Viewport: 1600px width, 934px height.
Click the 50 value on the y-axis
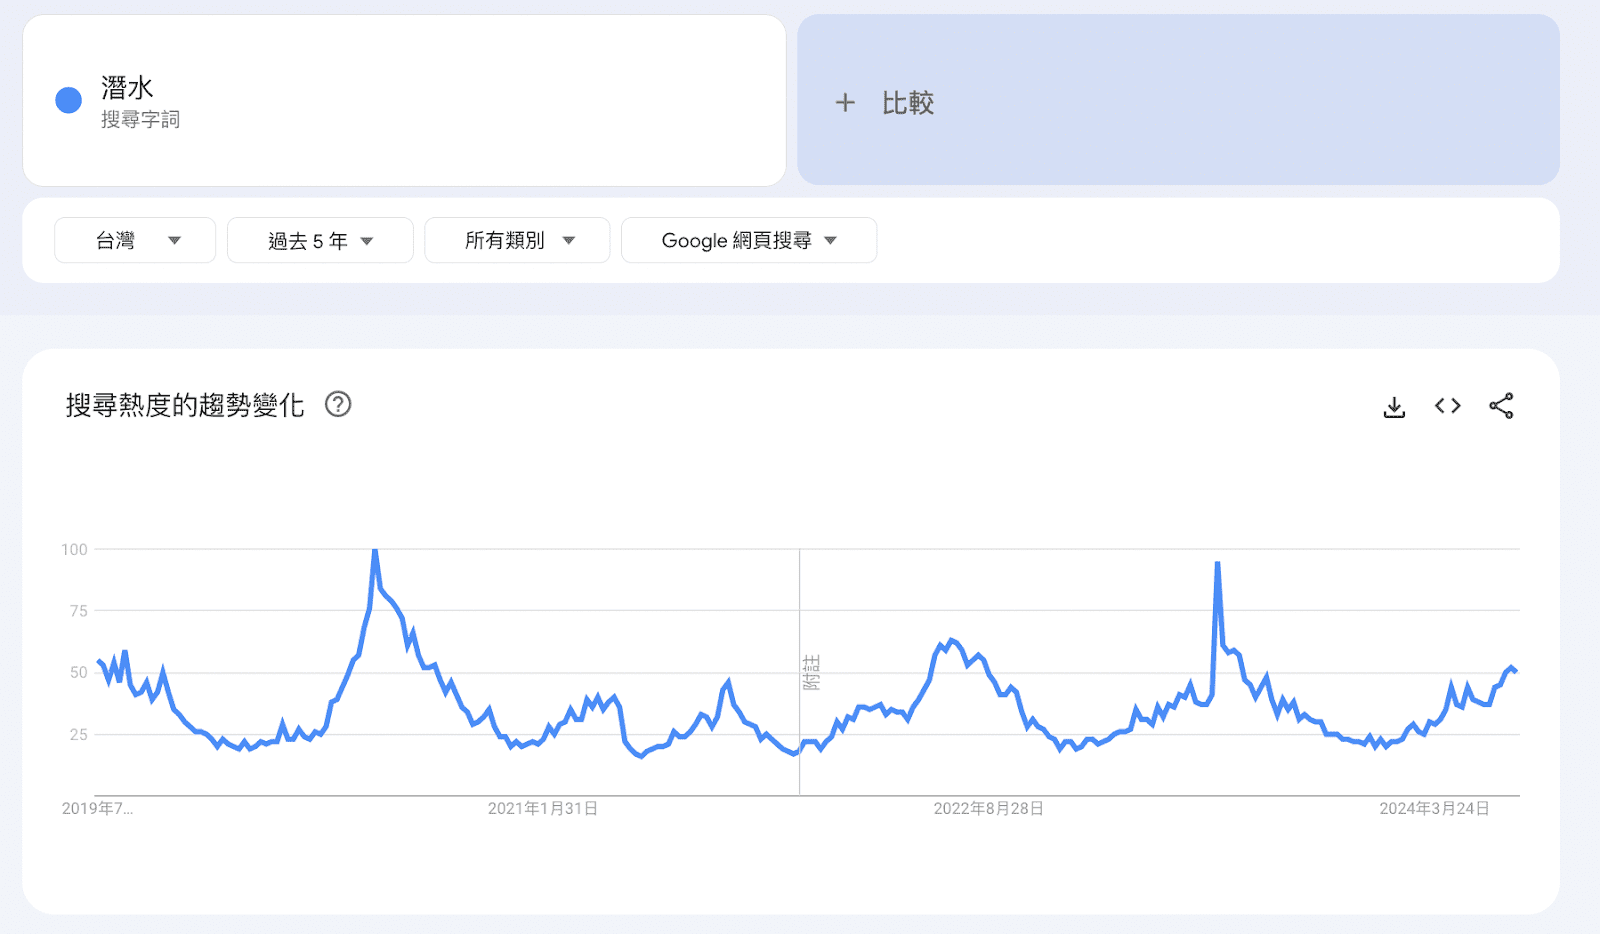[78, 672]
